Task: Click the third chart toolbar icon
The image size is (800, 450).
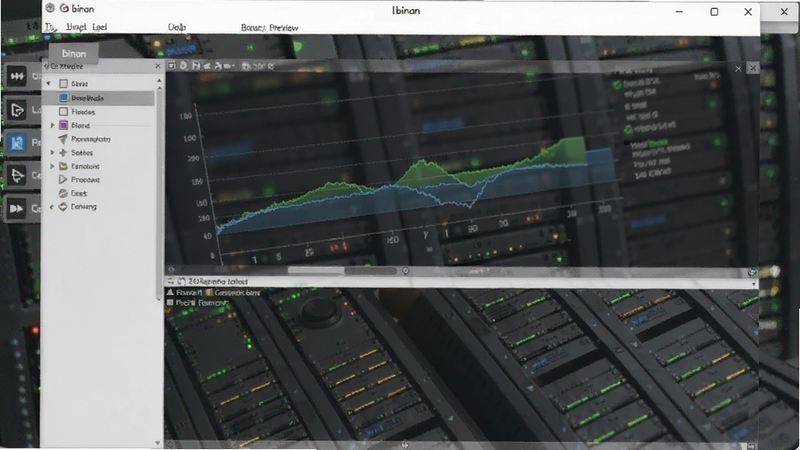Action: pos(196,66)
